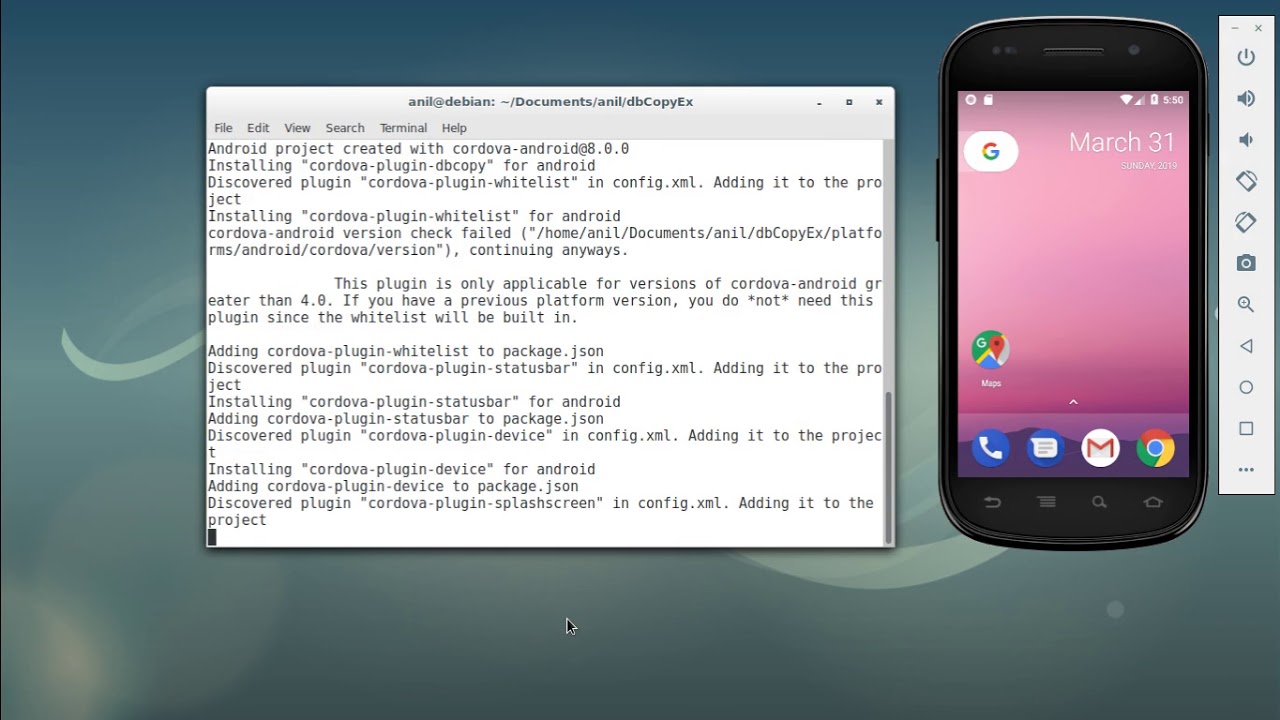The height and width of the screenshot is (720, 1280).
Task: Close the emulator control sidebar
Action: point(1258,28)
